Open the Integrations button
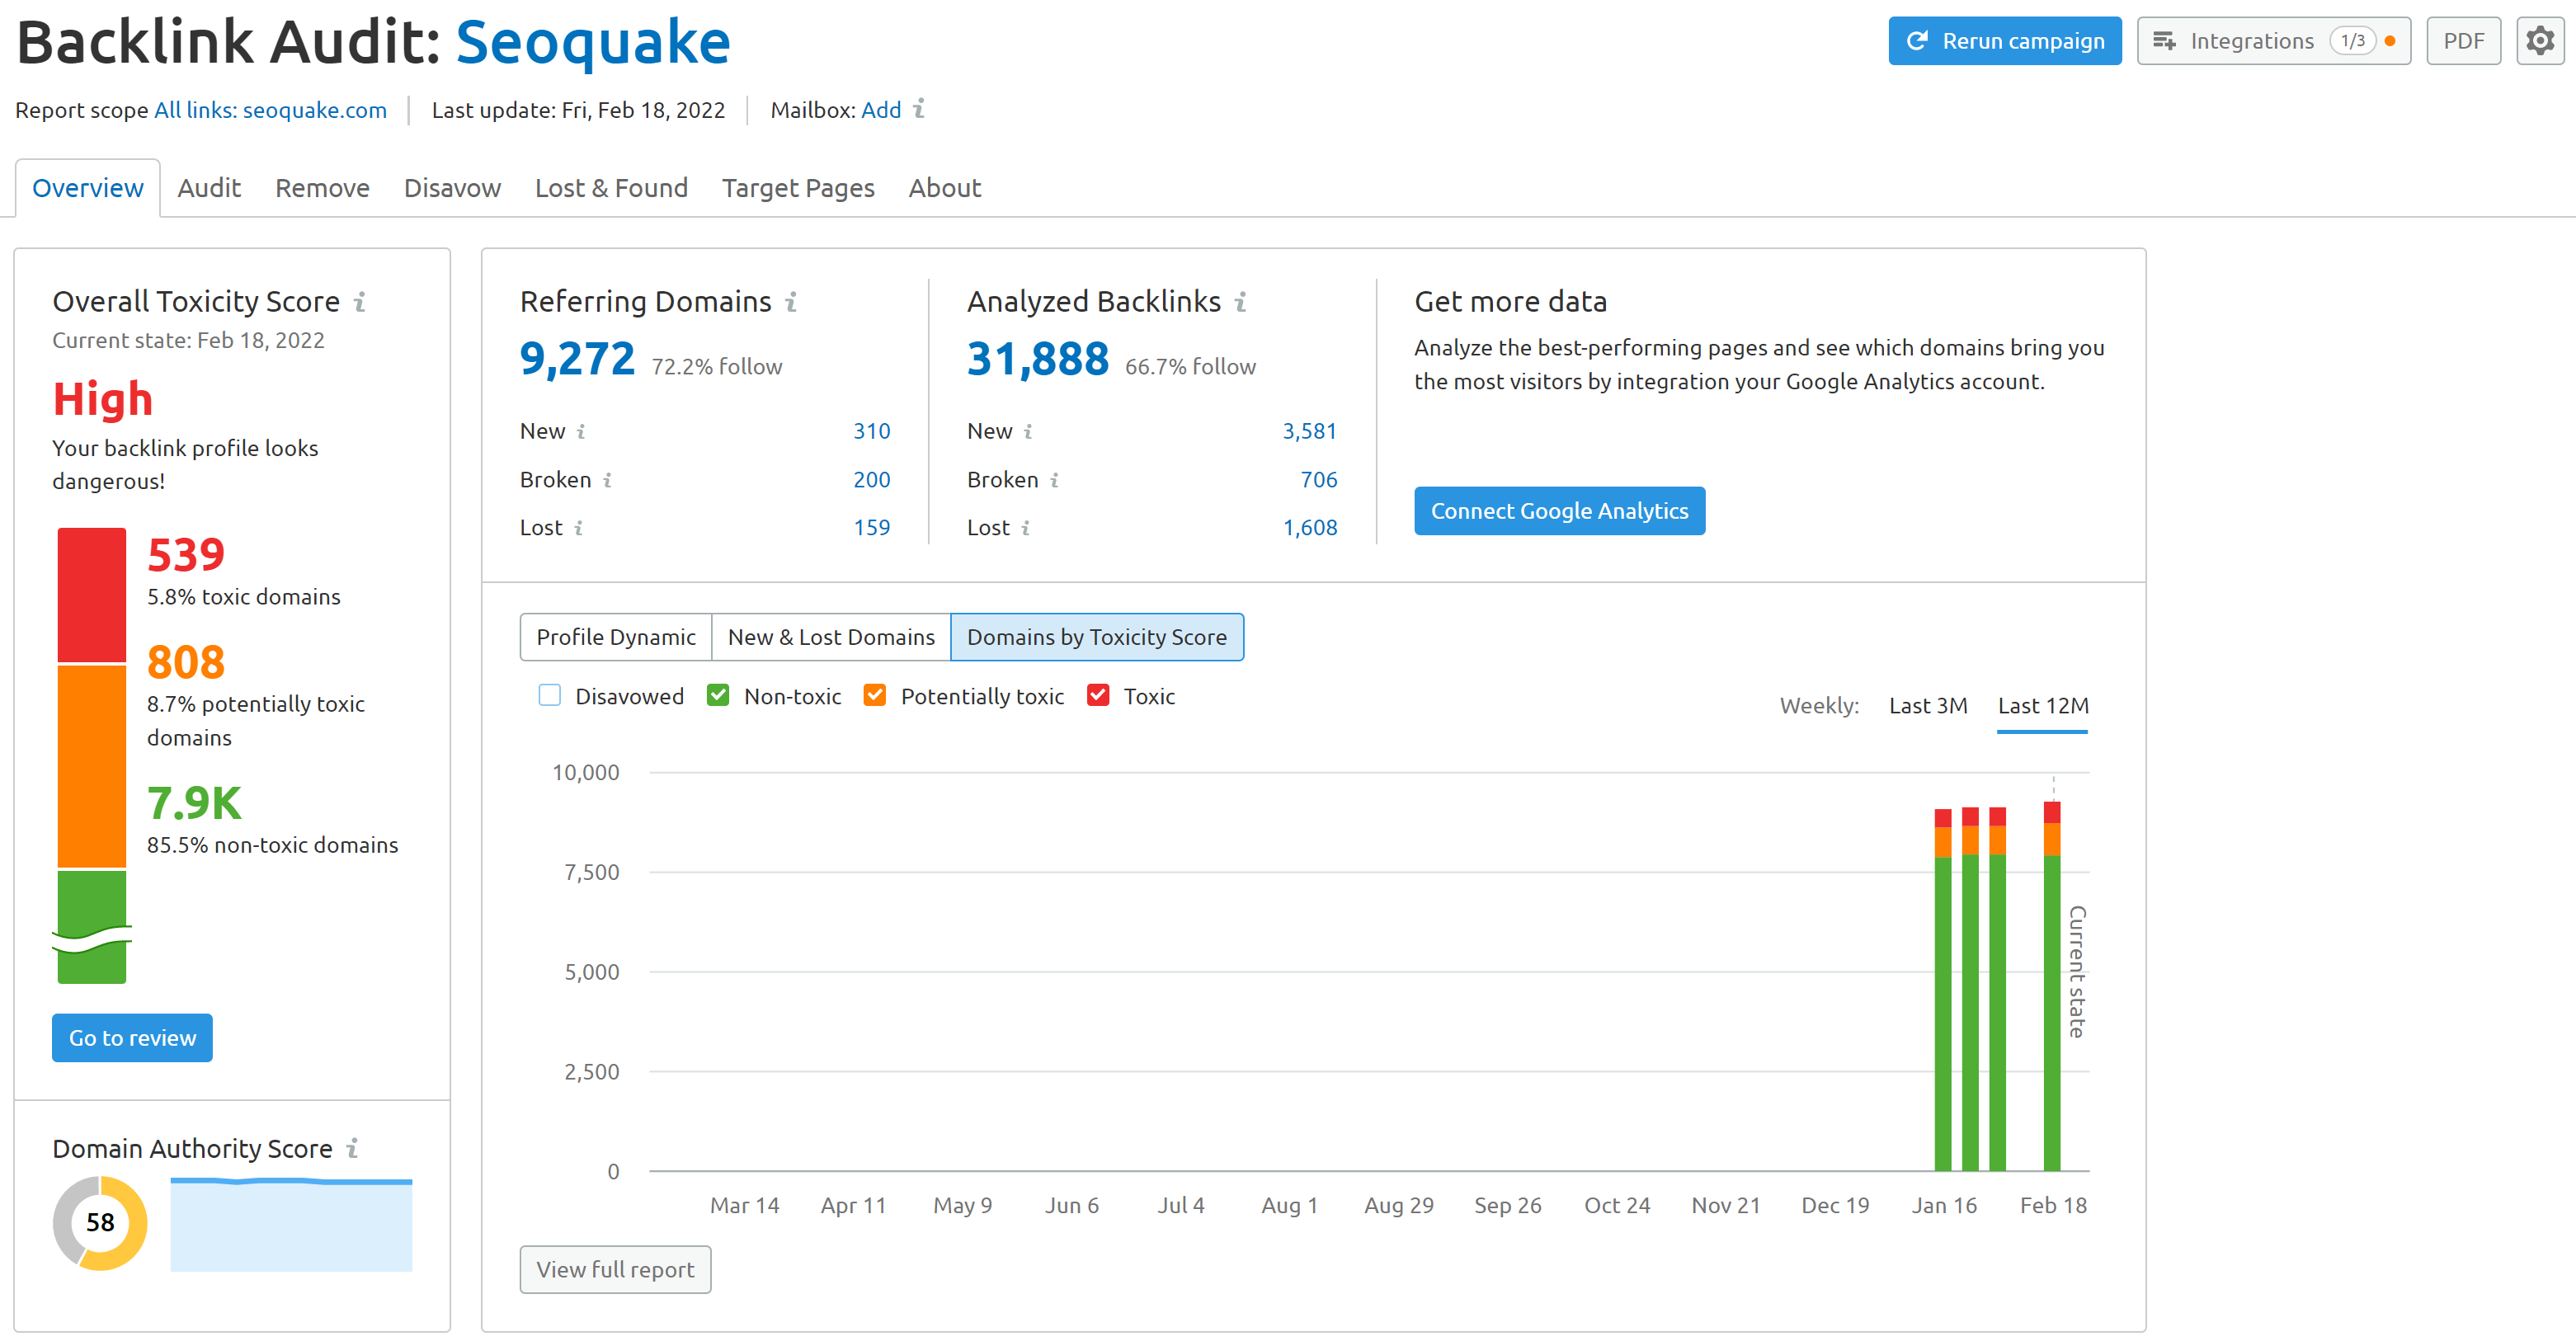 [2274, 41]
